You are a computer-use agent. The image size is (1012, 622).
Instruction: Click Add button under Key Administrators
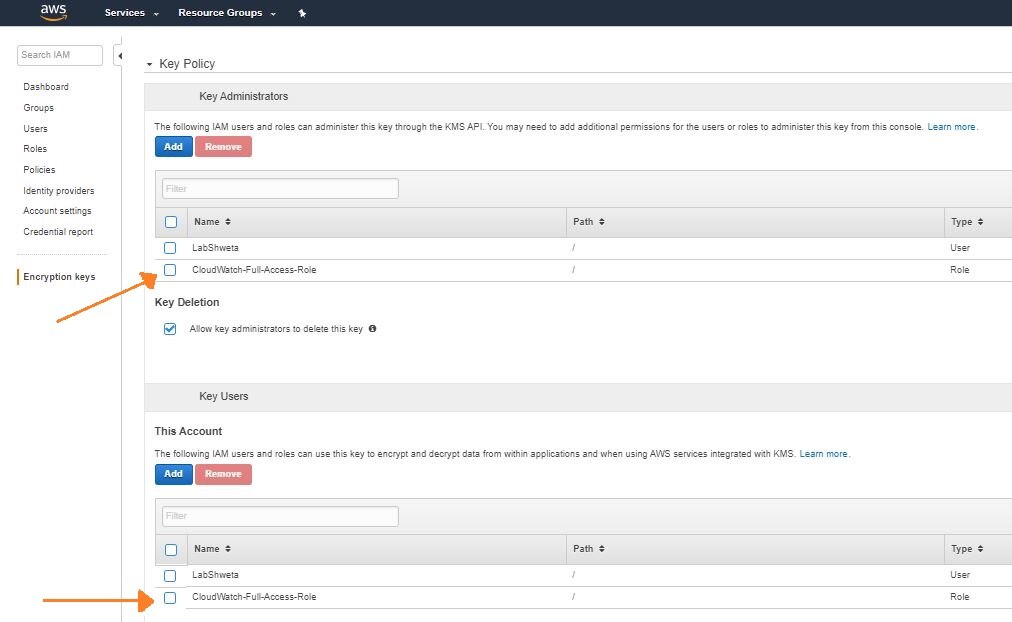173,146
